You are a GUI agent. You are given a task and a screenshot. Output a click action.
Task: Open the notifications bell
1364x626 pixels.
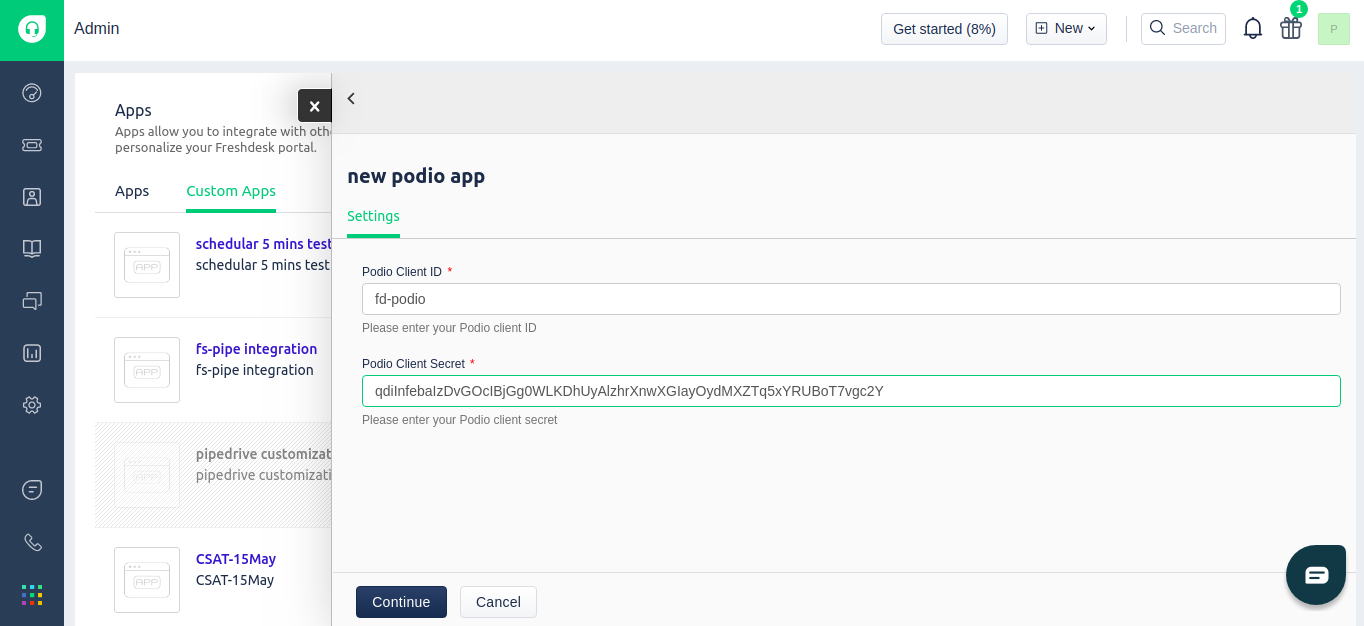1253,28
